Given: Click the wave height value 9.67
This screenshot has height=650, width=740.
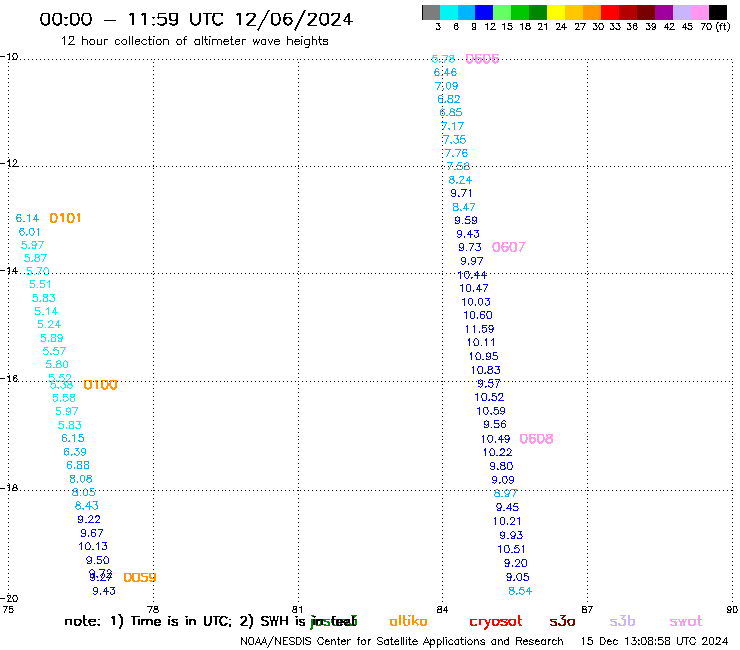Looking at the screenshot, I should tap(92, 533).
